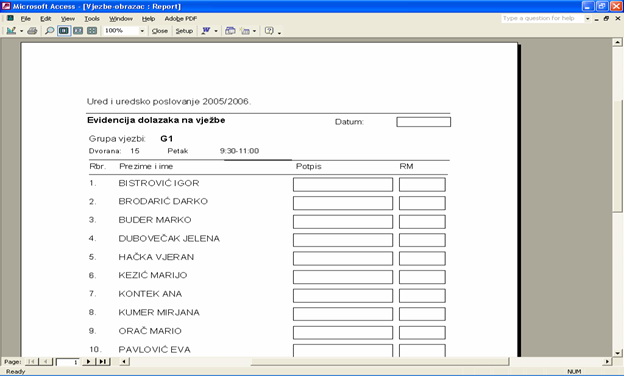Click OfficeLinks Word icon

click(206, 31)
